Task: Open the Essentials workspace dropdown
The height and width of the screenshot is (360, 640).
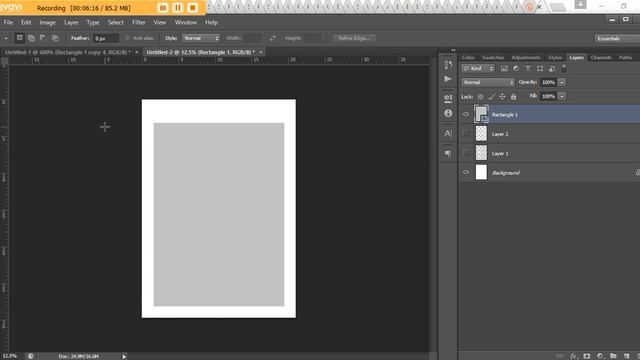Action: (617, 38)
